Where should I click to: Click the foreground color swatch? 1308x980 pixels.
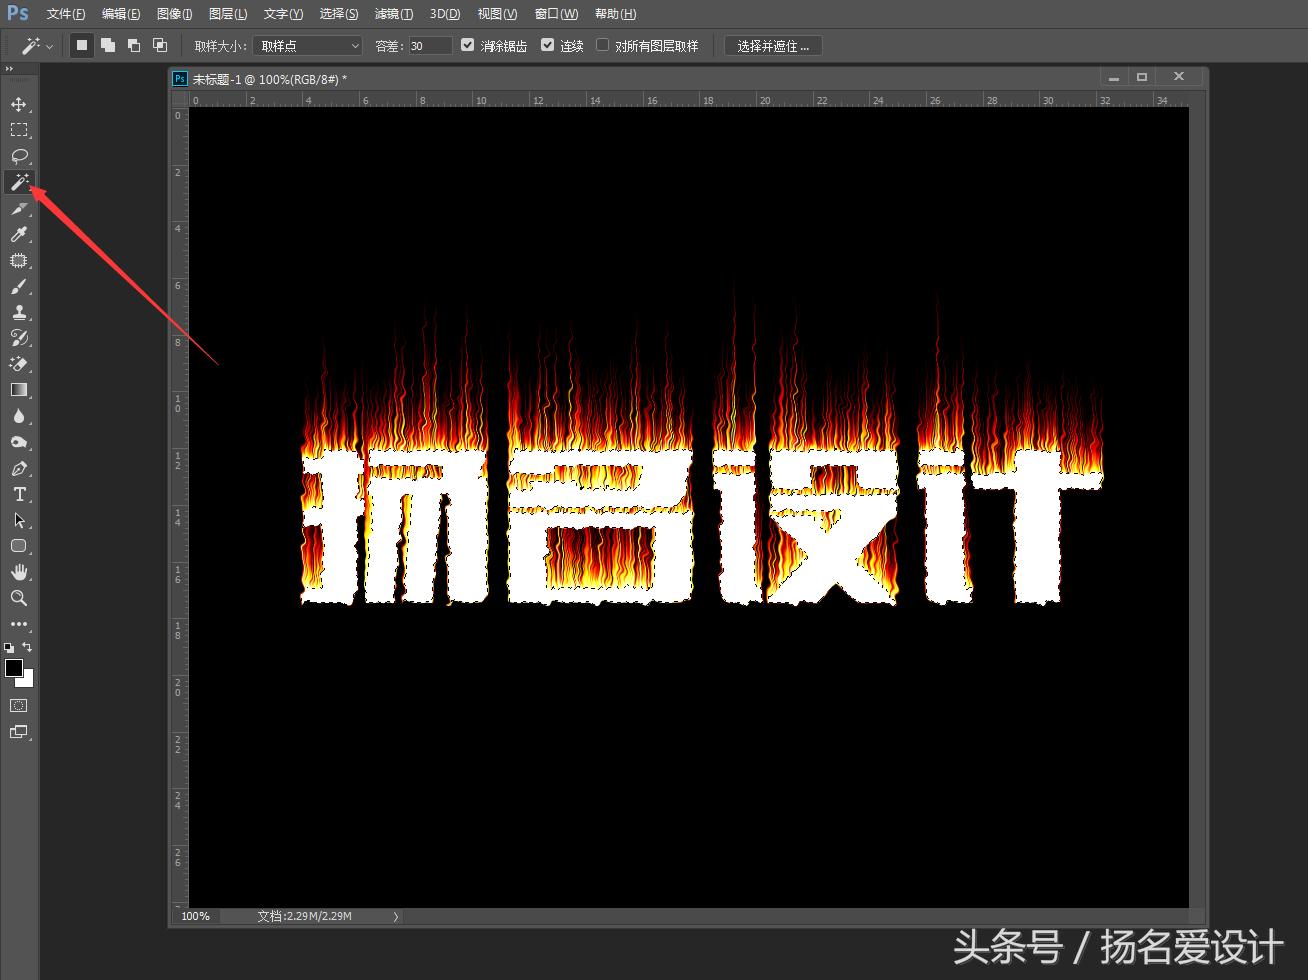[14, 669]
